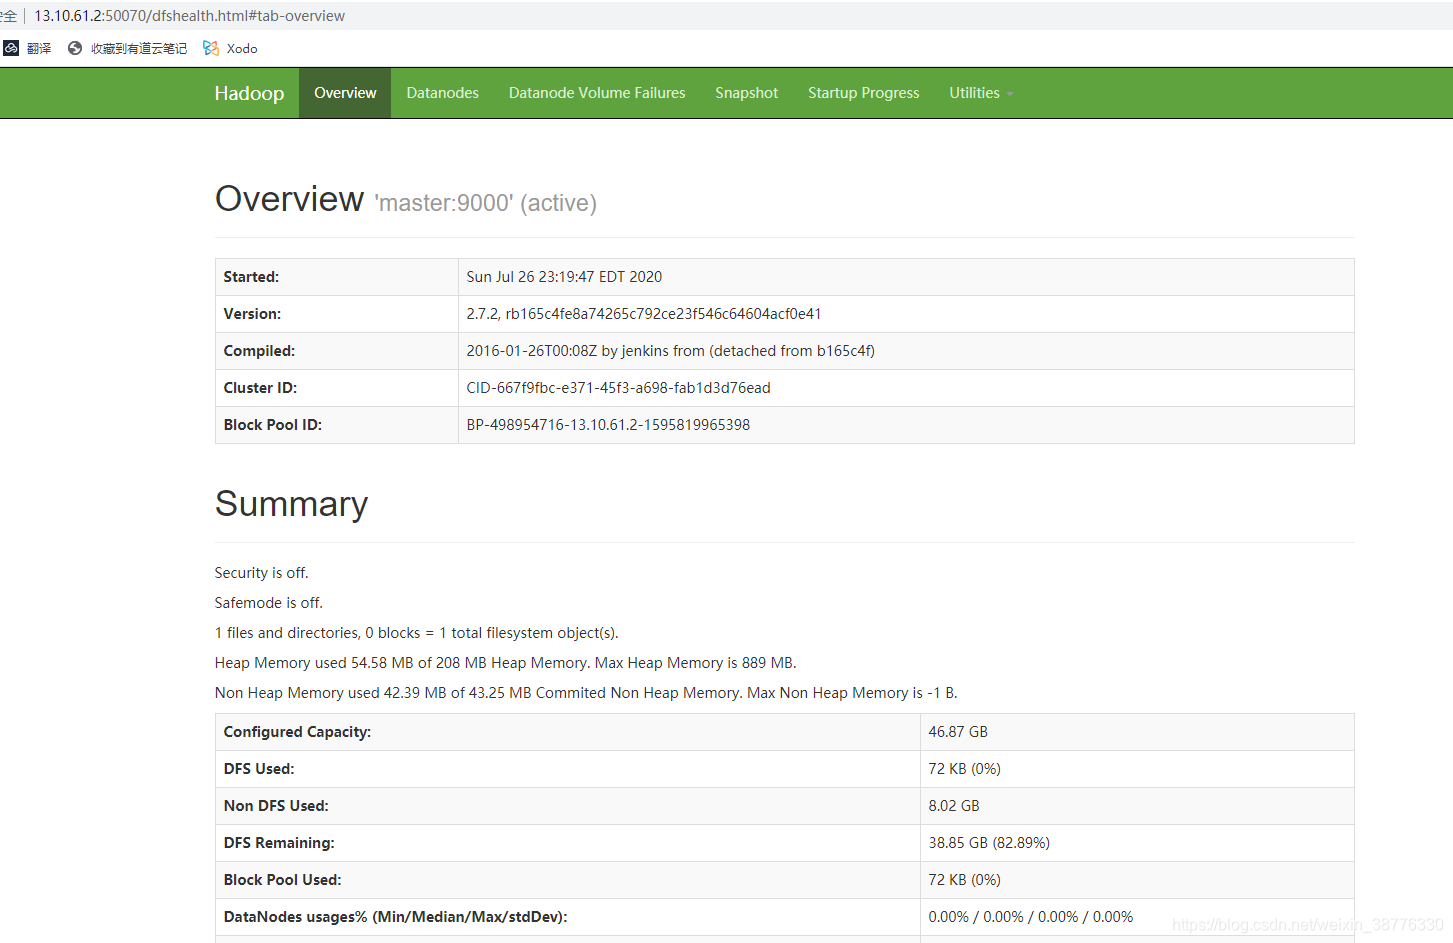The width and height of the screenshot is (1453, 943).
Task: Select the Block Pool Used 72 KB value
Action: tap(964, 880)
